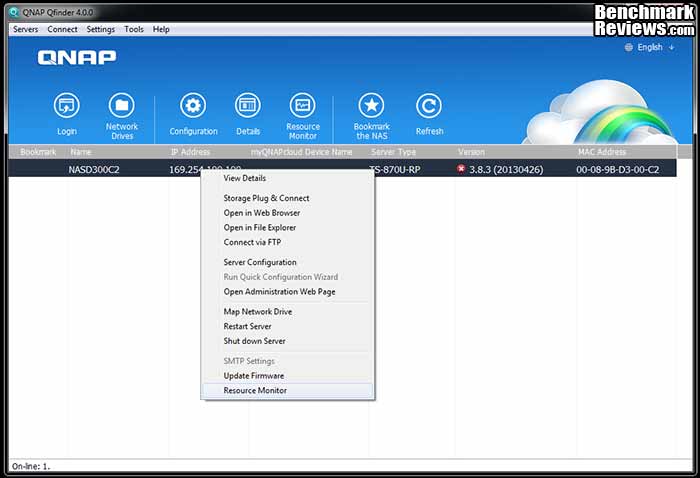The image size is (700, 478).
Task: Open Network Drives from the toolbar
Action: 121,106
